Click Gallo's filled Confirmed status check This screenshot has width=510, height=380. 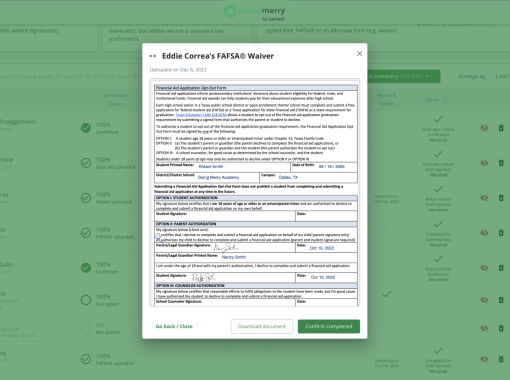(86, 268)
